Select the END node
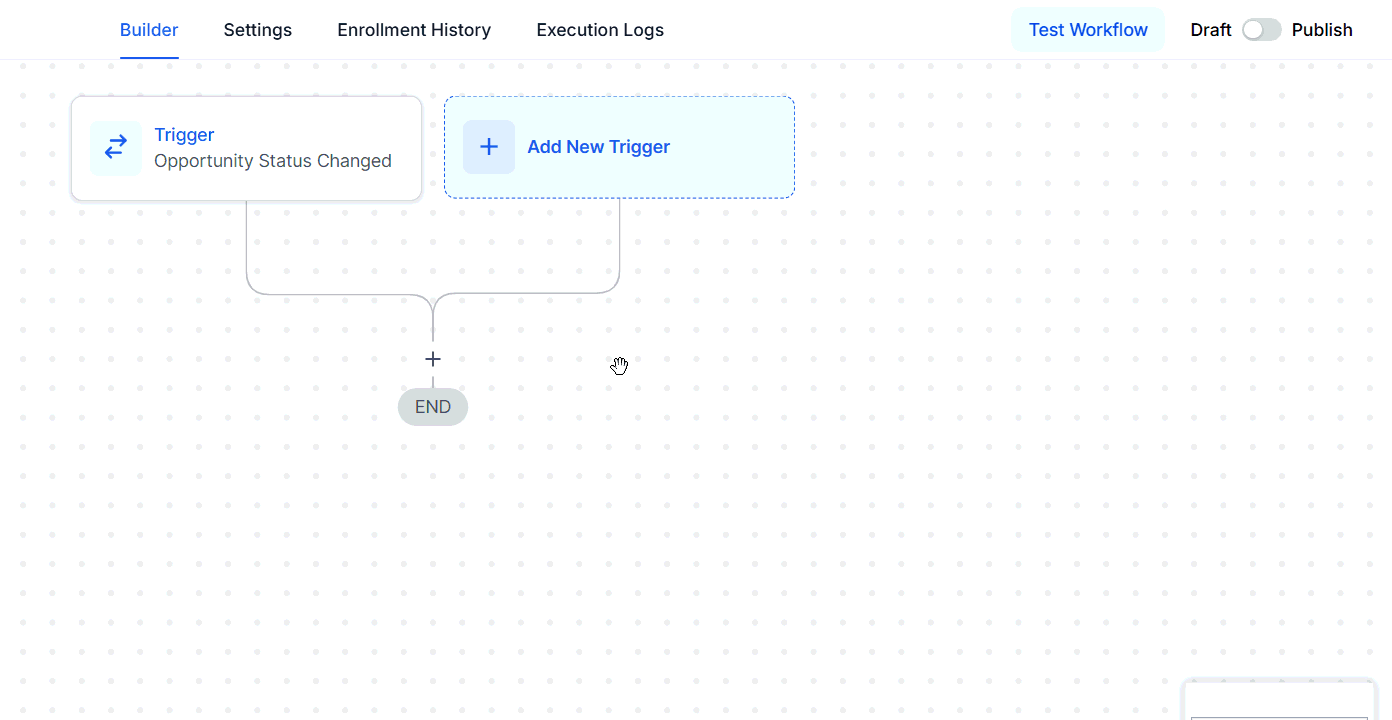Screen dimensions: 1392x720 (x=433, y=407)
